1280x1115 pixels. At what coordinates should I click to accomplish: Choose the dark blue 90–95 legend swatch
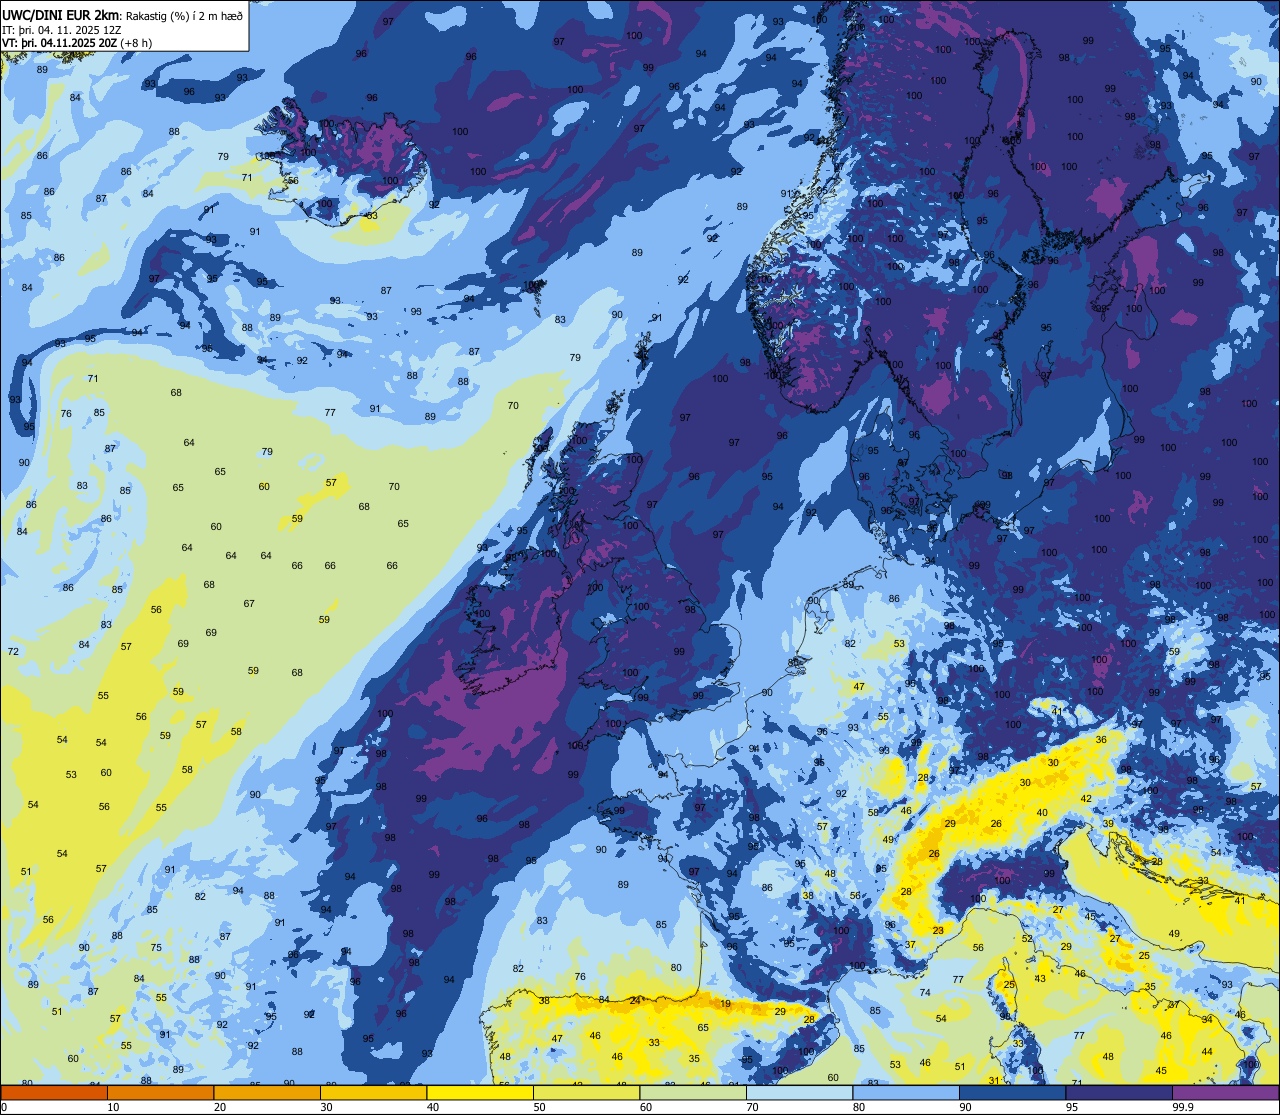pyautogui.click(x=1012, y=1092)
